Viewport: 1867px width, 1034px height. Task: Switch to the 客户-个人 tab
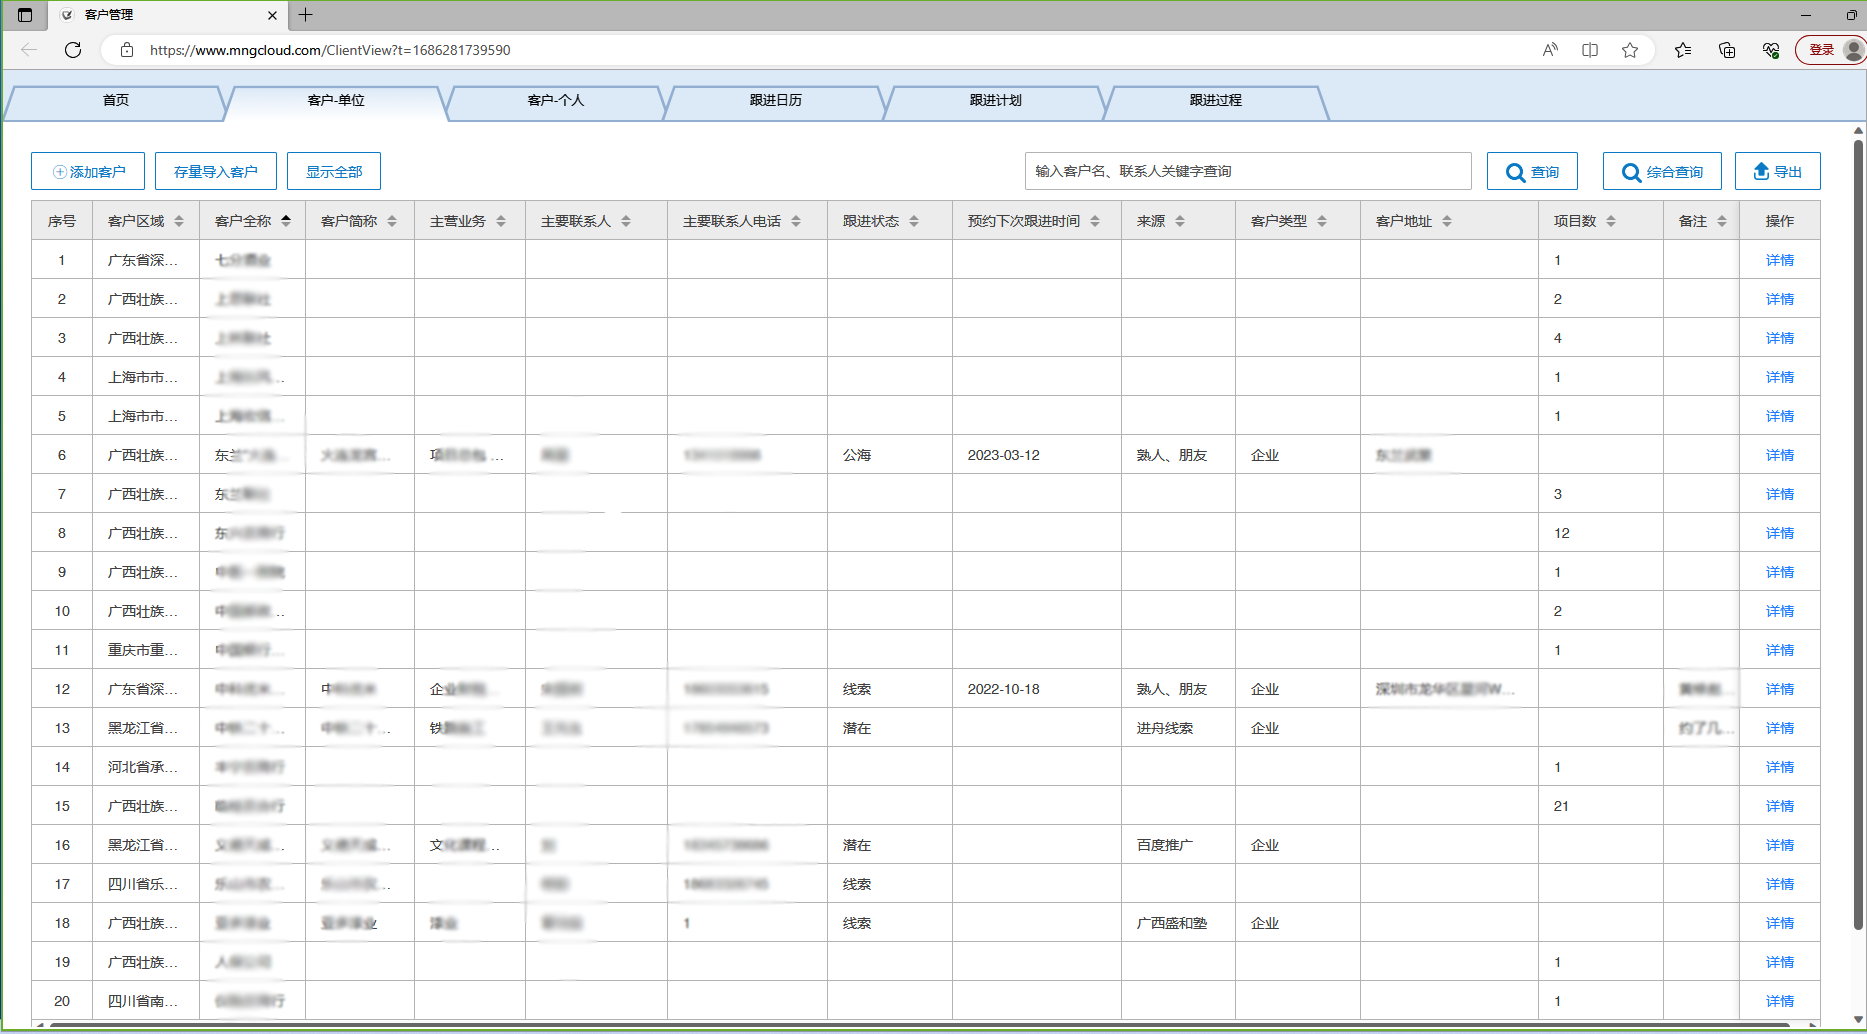(x=555, y=101)
